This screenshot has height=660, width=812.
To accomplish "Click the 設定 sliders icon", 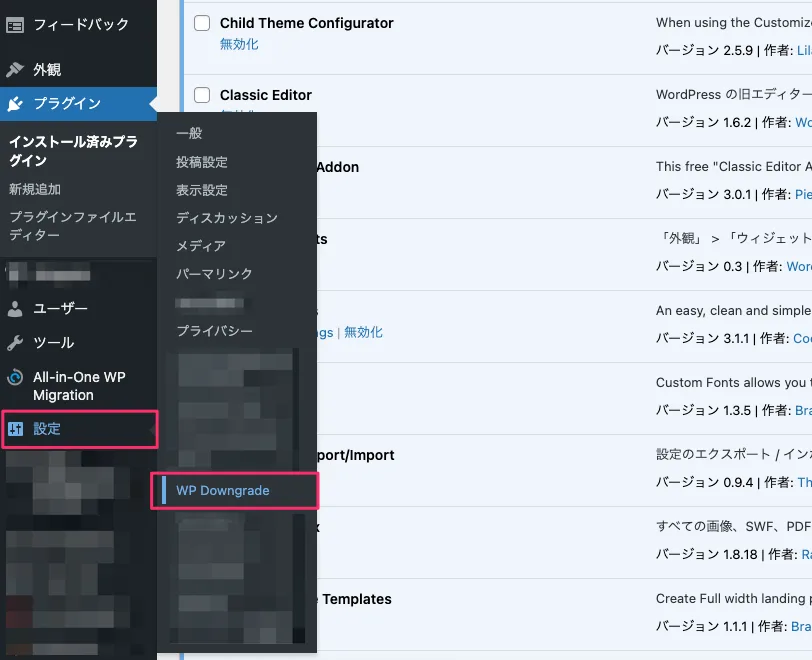I will (15, 429).
